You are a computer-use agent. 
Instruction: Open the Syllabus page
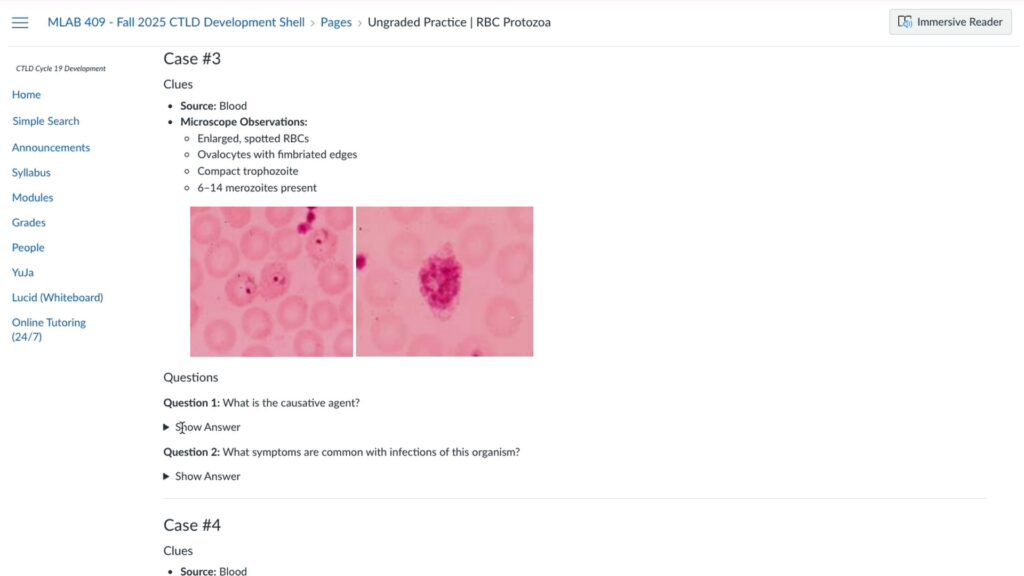coord(30,172)
